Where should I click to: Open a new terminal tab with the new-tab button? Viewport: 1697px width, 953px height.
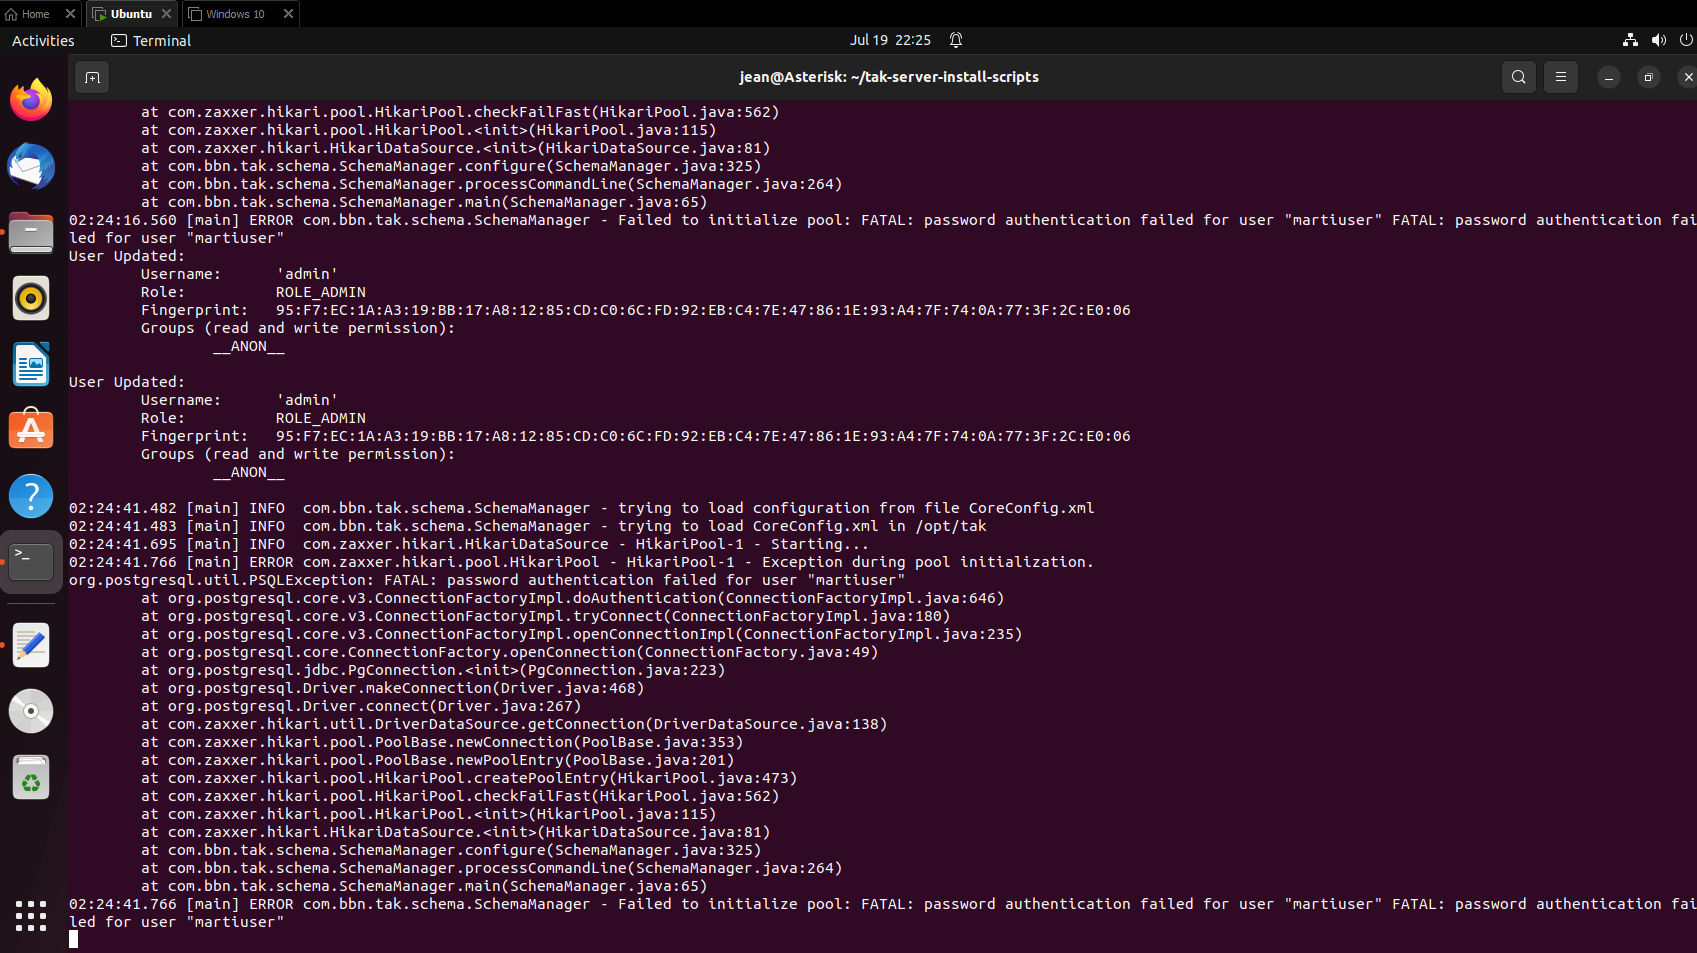pos(92,77)
